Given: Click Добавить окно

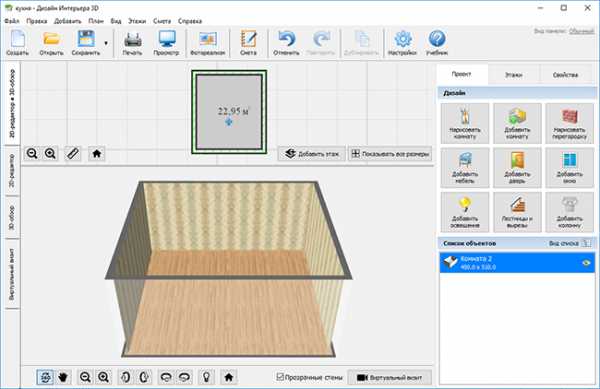Looking at the screenshot, I should click(570, 168).
